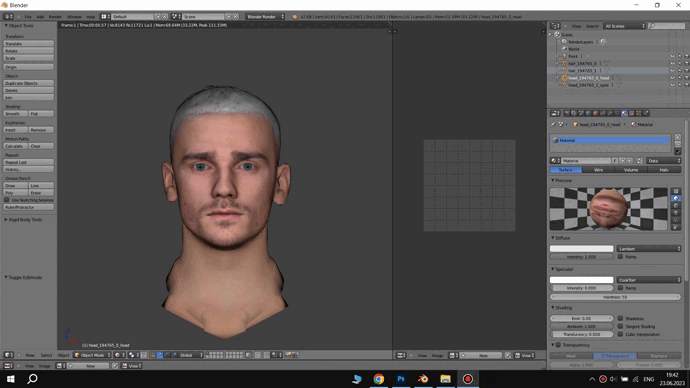
Task: Open the Add menu in the top bar
Action: tap(40, 17)
